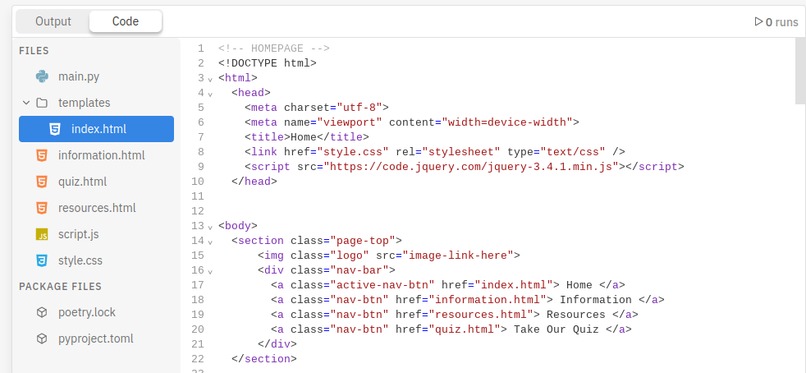Open resources.html file
806x373 pixels.
(x=97, y=208)
